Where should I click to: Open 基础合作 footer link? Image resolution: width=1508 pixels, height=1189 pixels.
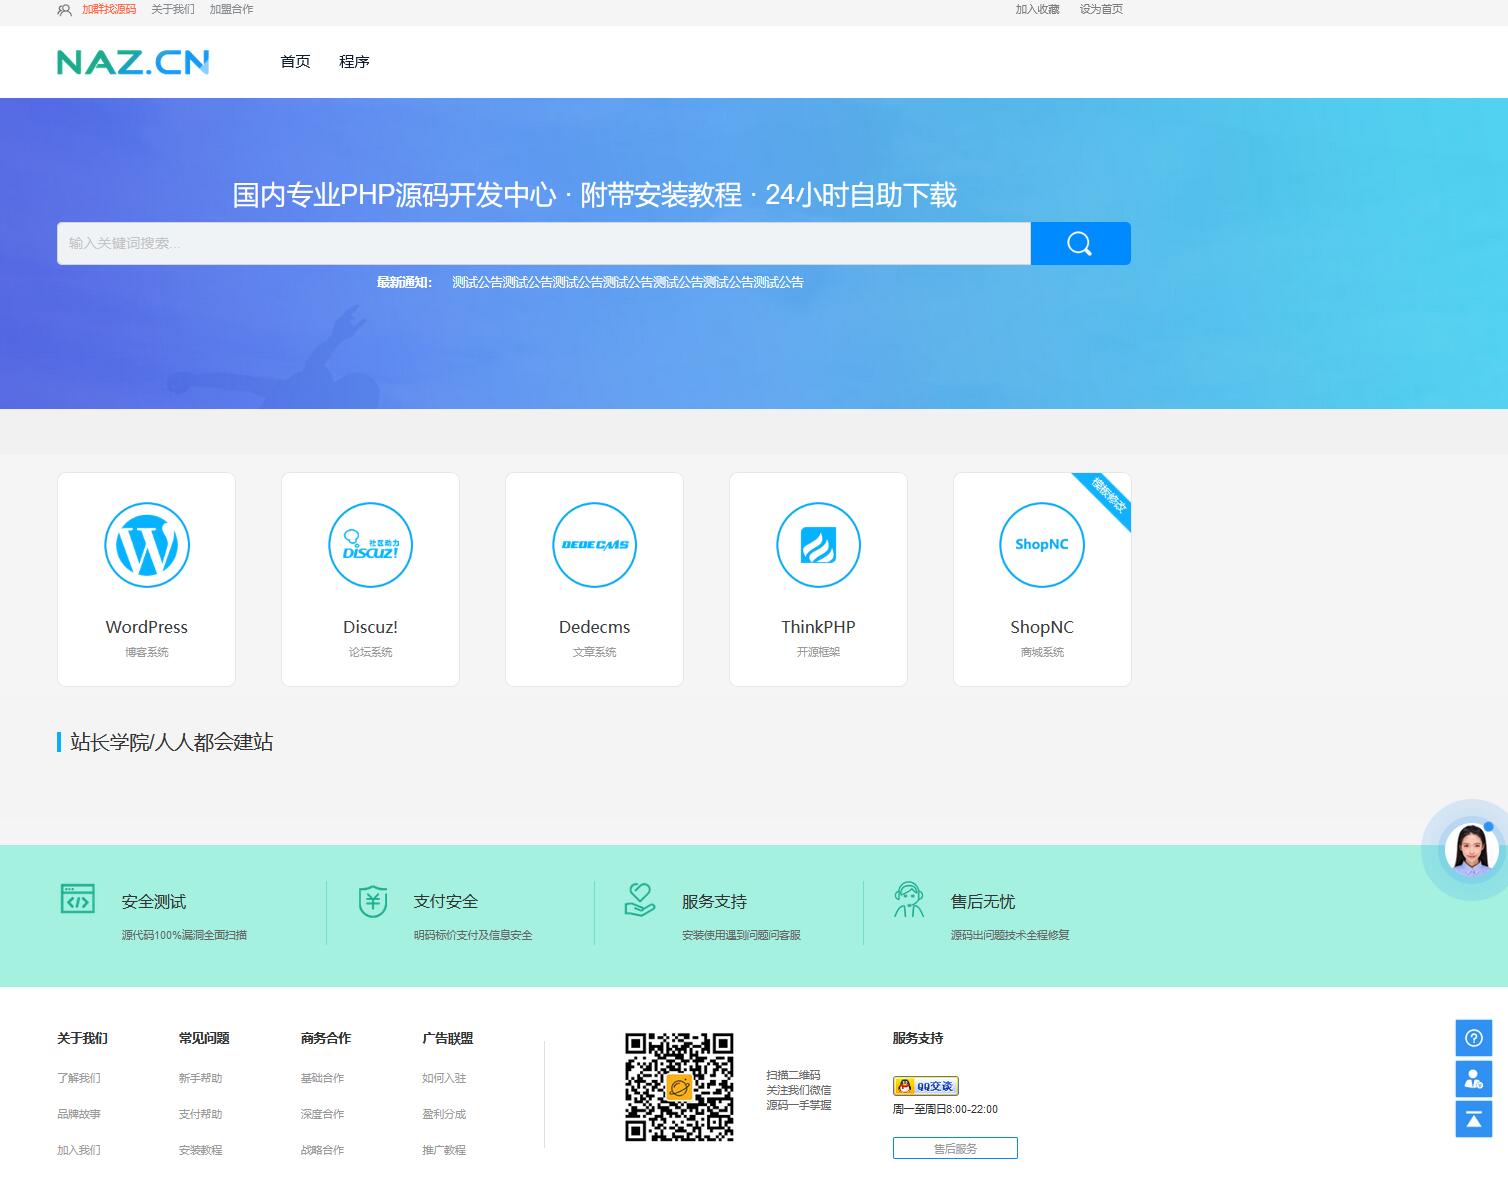(322, 1078)
